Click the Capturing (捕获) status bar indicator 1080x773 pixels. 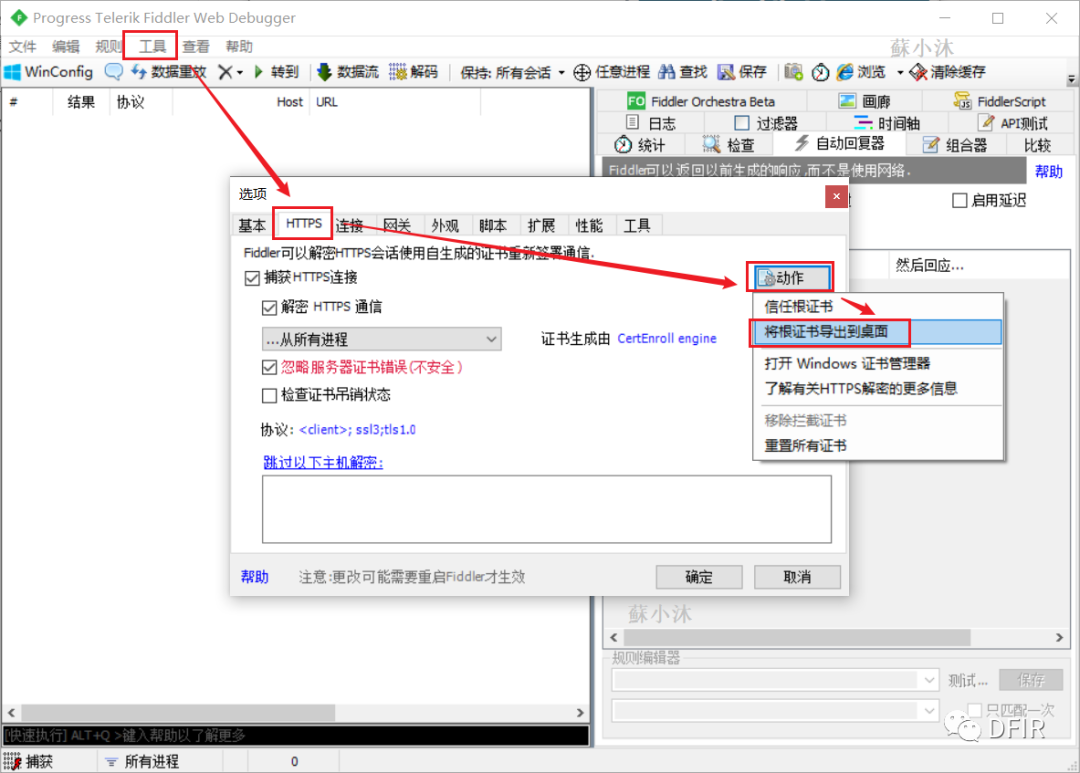click(x=29, y=761)
